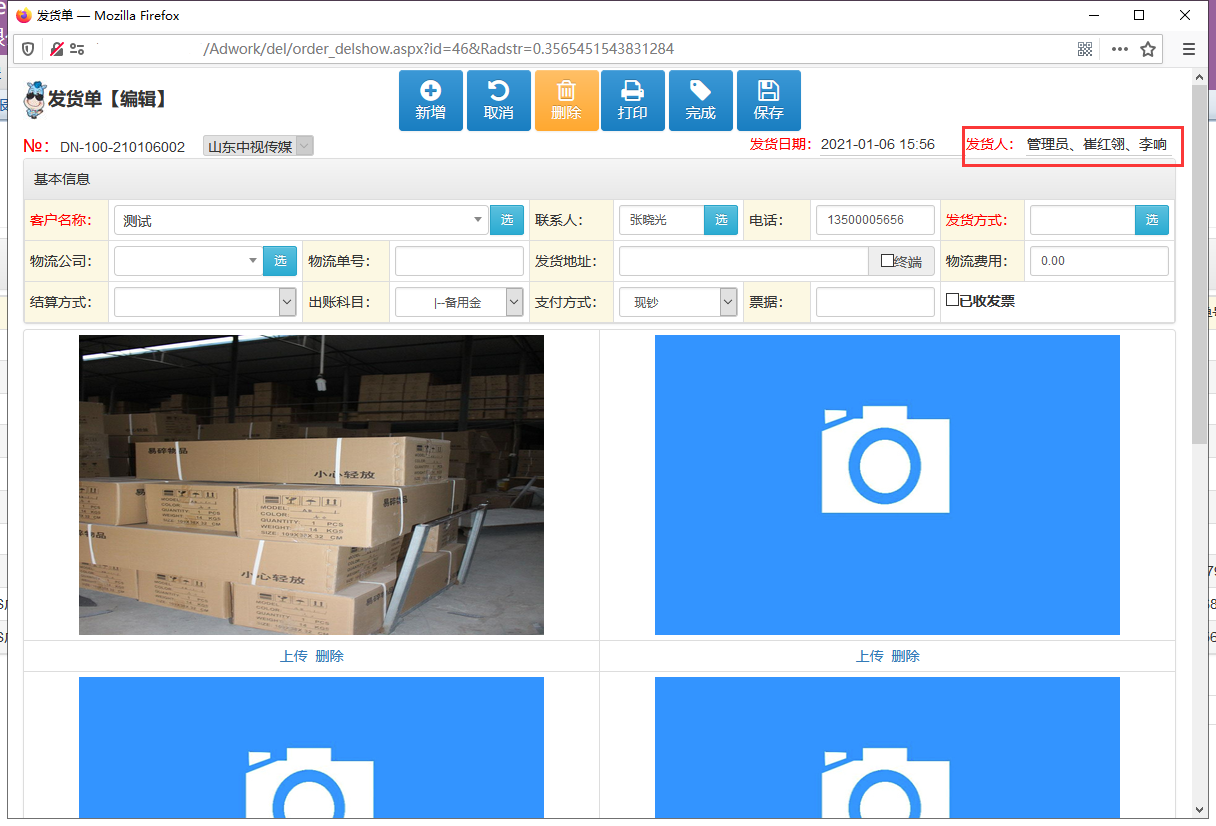
Task: Click the scrollbar down arrow
Action: [x=1199, y=809]
